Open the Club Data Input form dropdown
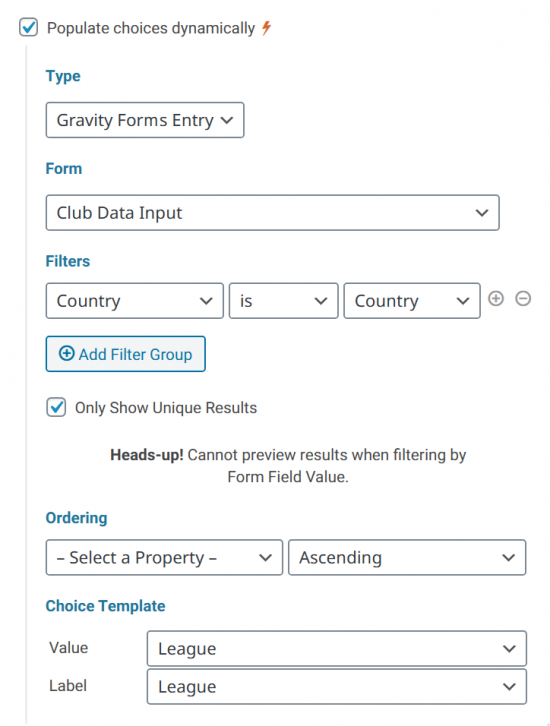 272,213
